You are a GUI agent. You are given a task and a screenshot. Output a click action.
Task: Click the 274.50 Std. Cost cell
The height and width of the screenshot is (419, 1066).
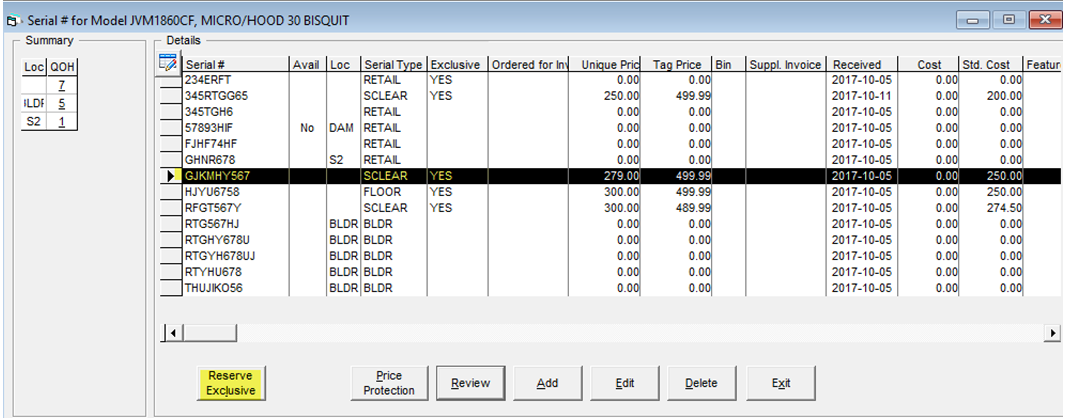[991, 207]
